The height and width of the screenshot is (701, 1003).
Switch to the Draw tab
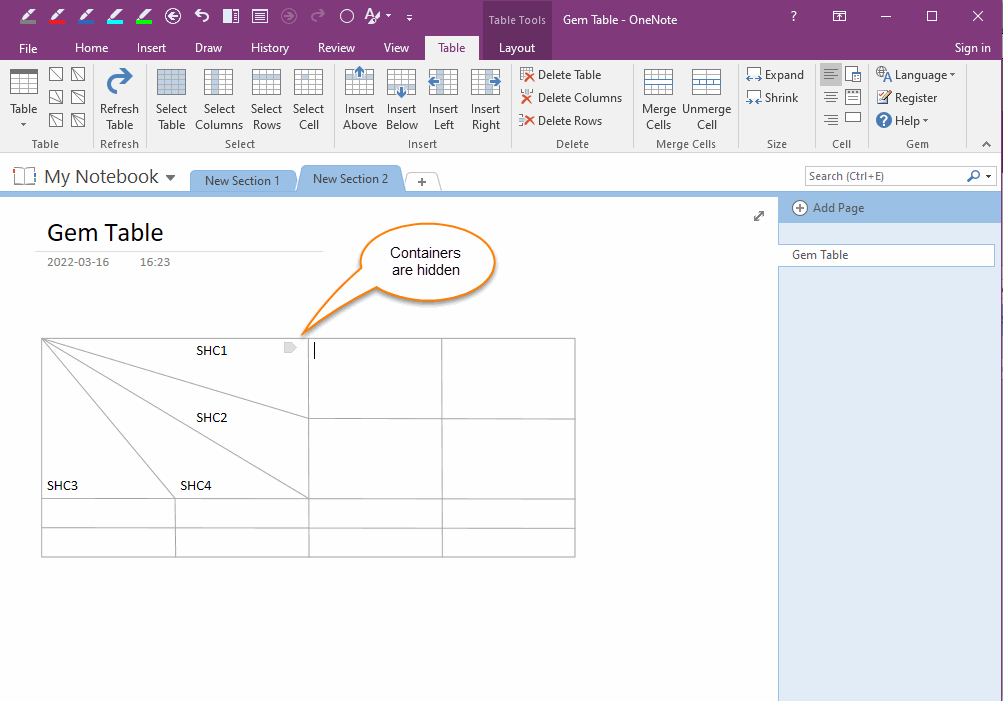209,48
